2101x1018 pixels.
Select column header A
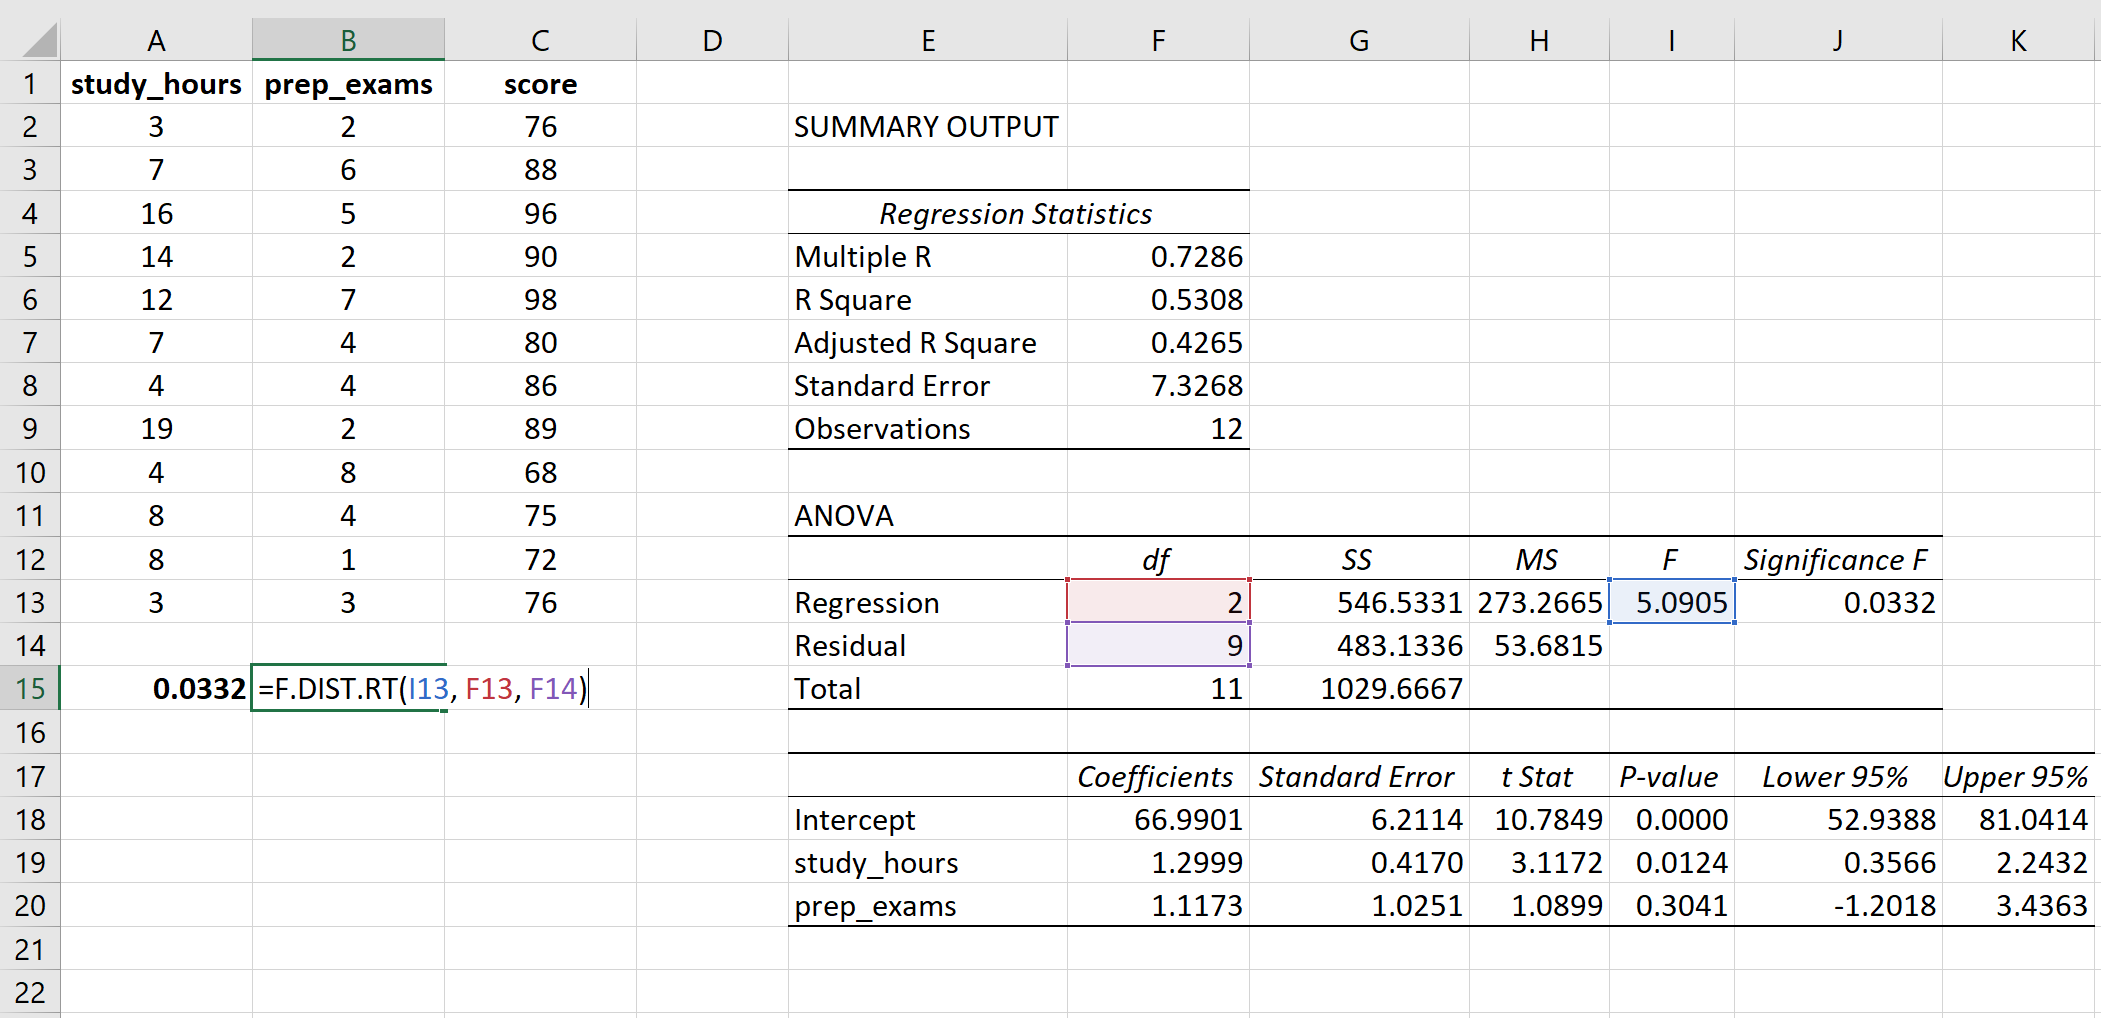pyautogui.click(x=157, y=40)
